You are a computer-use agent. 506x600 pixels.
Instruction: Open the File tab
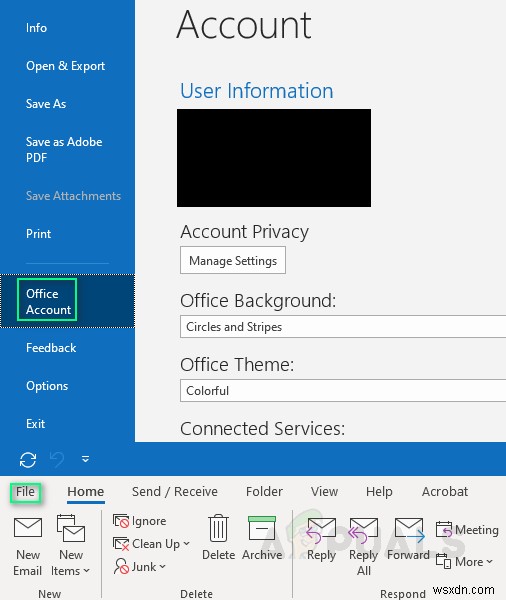25,492
